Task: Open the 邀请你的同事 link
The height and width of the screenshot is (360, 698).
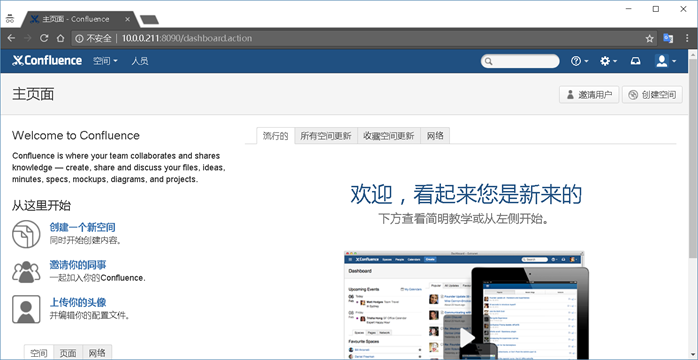Action: pos(78,265)
